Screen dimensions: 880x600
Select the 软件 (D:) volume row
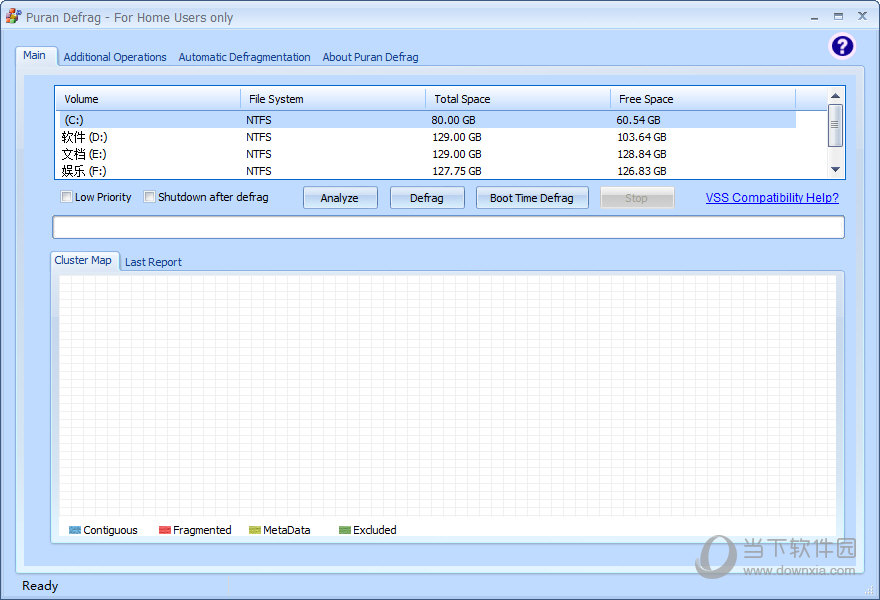coord(428,137)
